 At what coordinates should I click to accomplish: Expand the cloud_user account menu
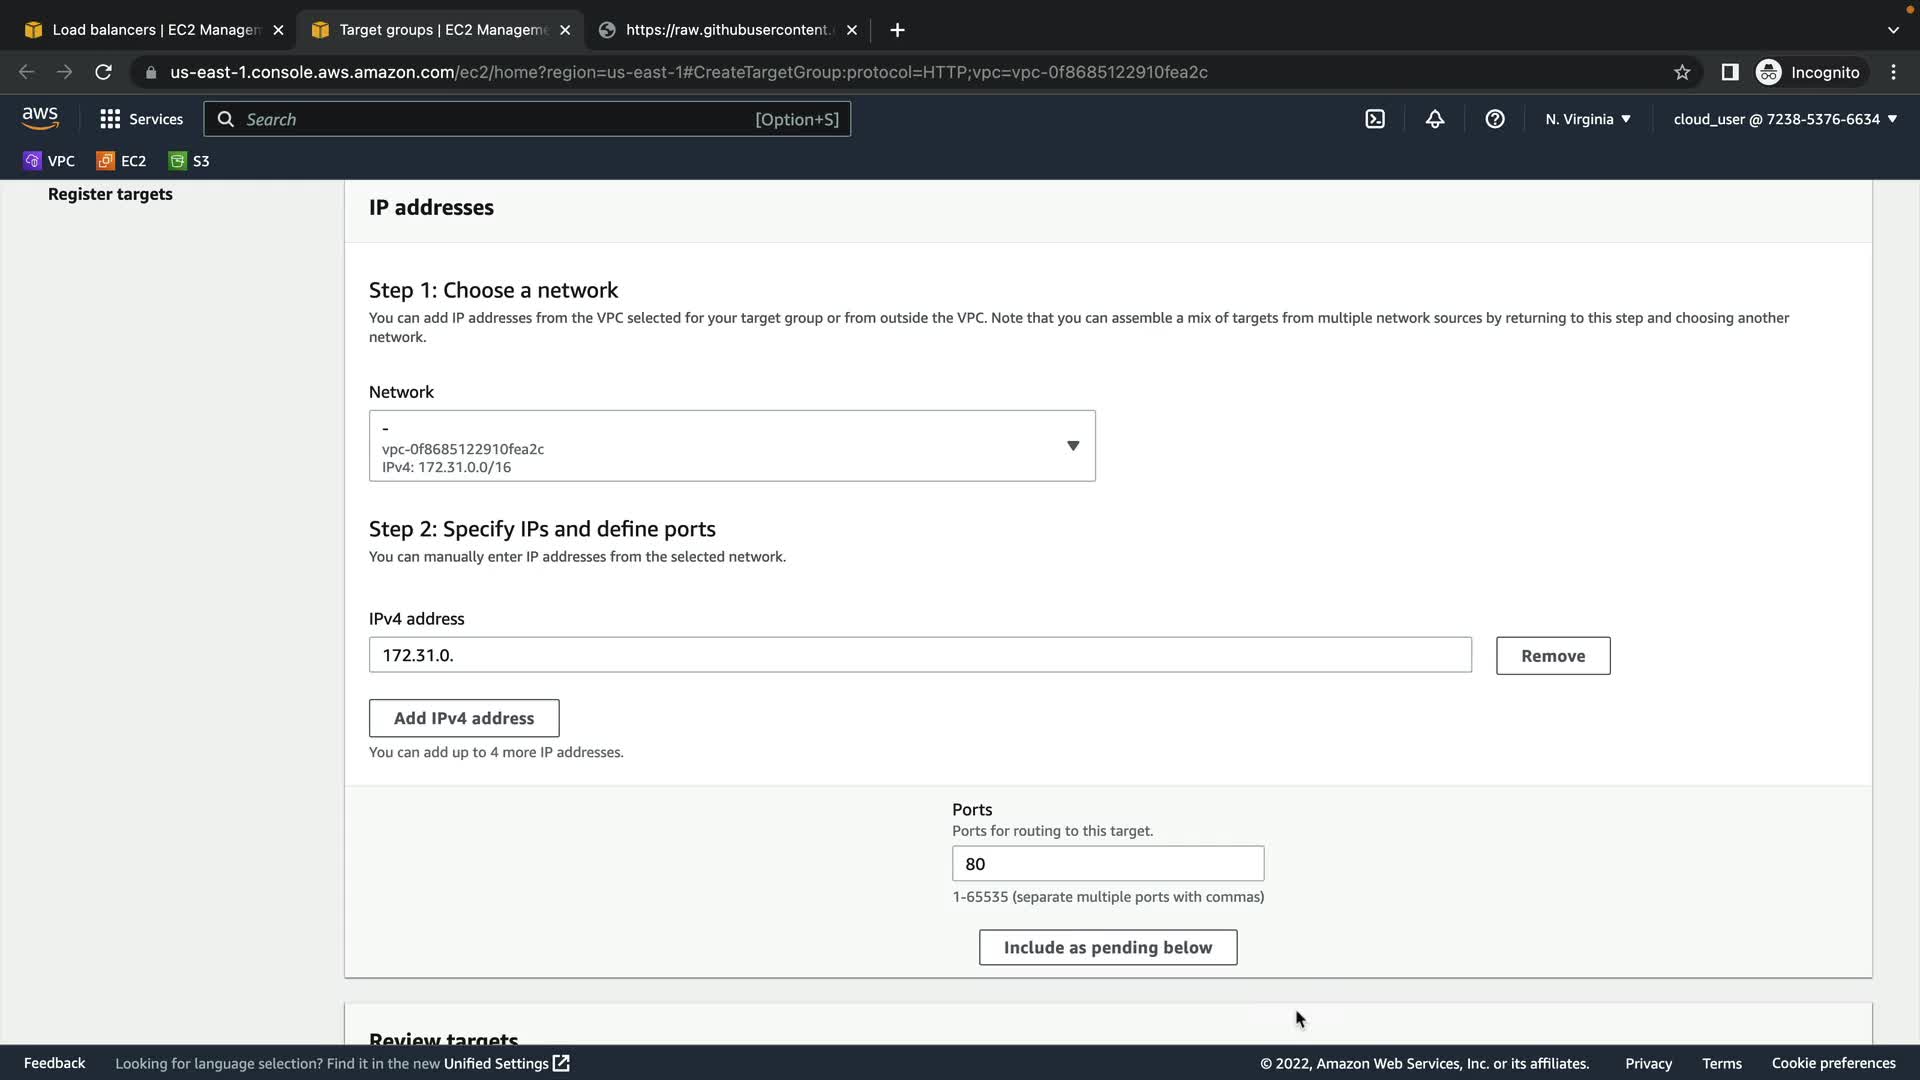tap(1784, 119)
